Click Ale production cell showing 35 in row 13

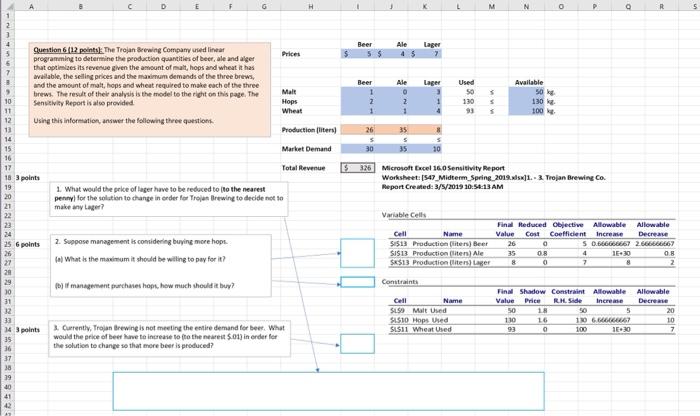391,130
